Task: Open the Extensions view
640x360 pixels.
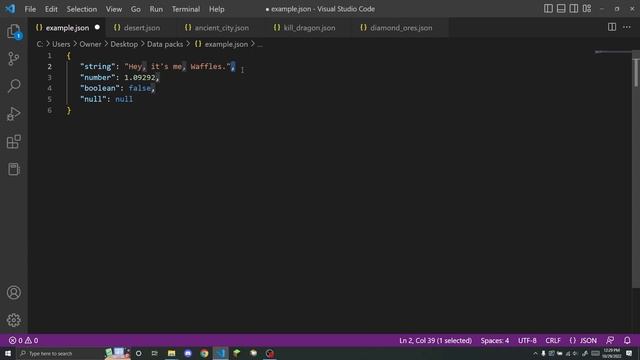Action: [x=13, y=142]
